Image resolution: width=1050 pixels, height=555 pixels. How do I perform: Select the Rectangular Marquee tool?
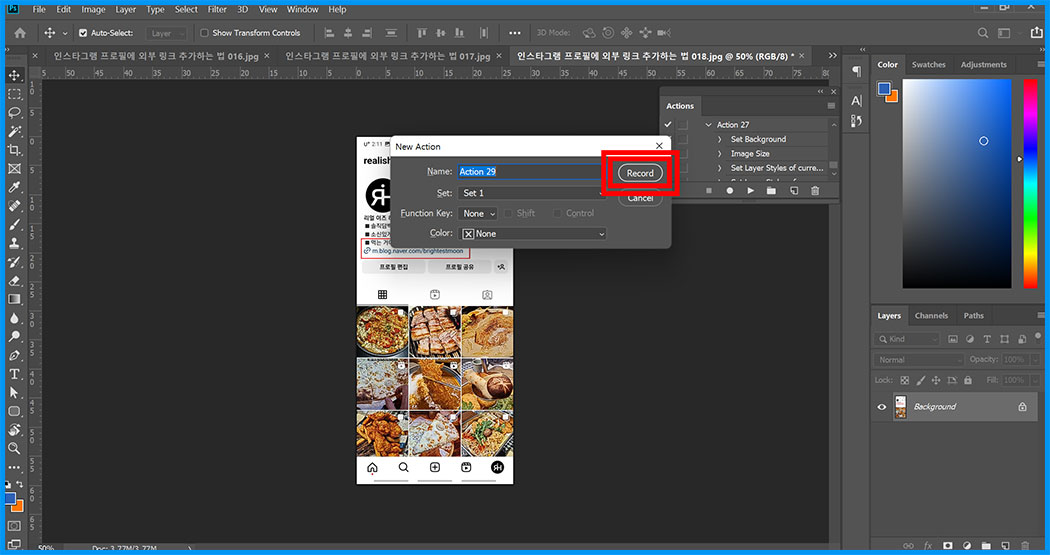[14, 94]
